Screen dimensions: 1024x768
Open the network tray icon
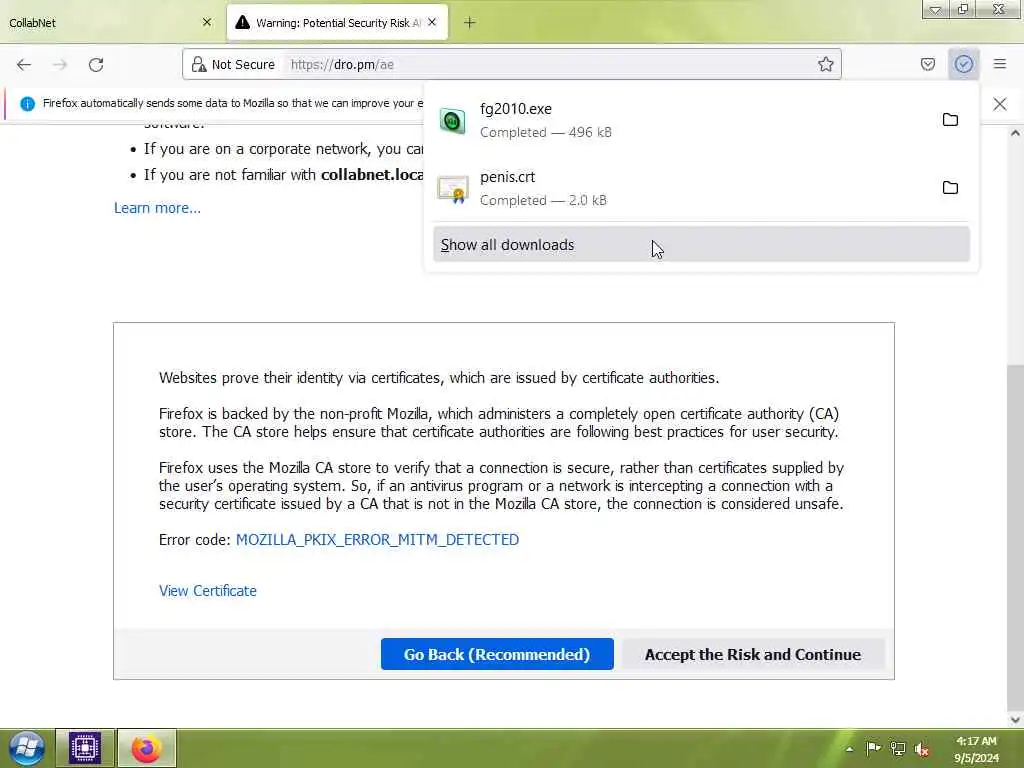pos(898,748)
